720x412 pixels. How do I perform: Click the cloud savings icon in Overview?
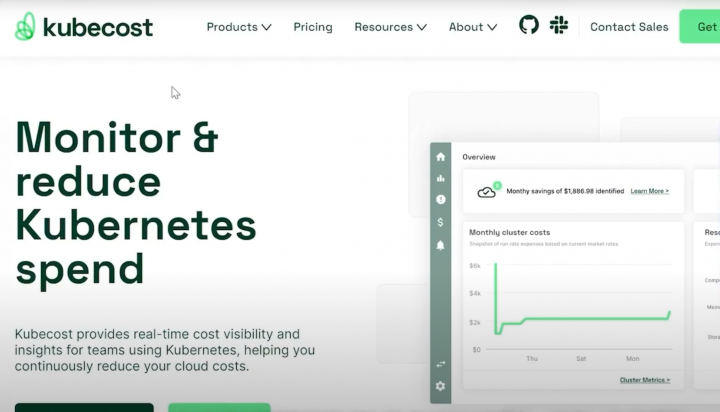[487, 191]
